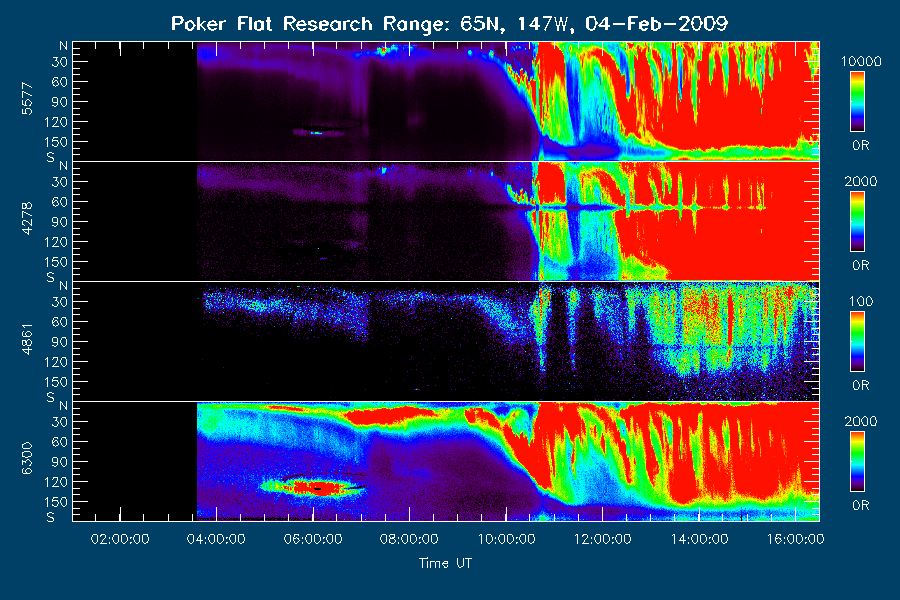900x600 pixels.
Task: Click the 0R label under 5577 colorbar
Action: tap(860, 146)
